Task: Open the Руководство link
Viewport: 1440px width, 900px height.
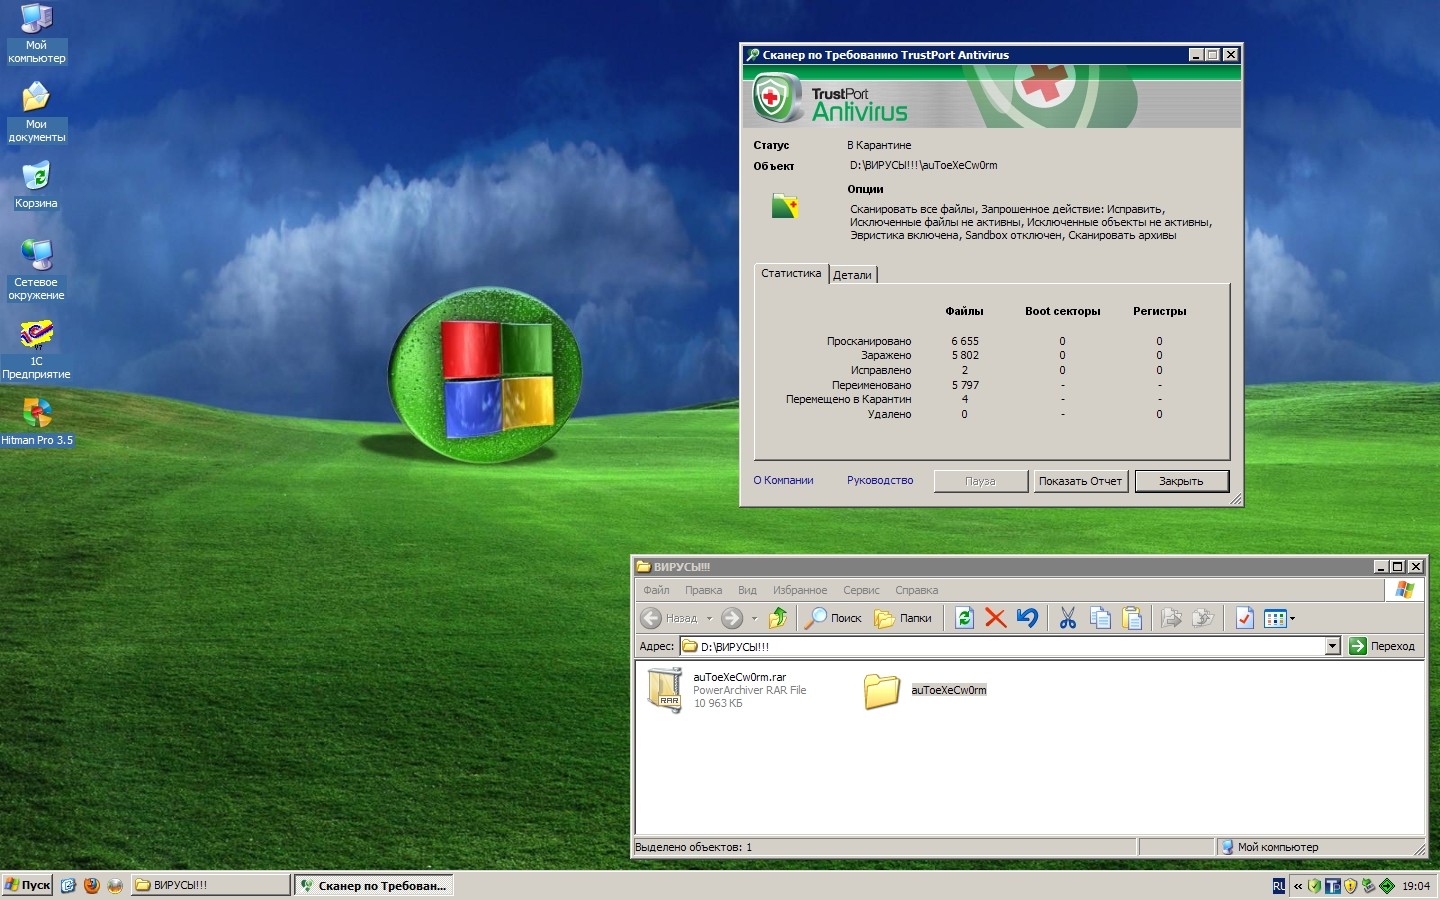Action: (879, 480)
